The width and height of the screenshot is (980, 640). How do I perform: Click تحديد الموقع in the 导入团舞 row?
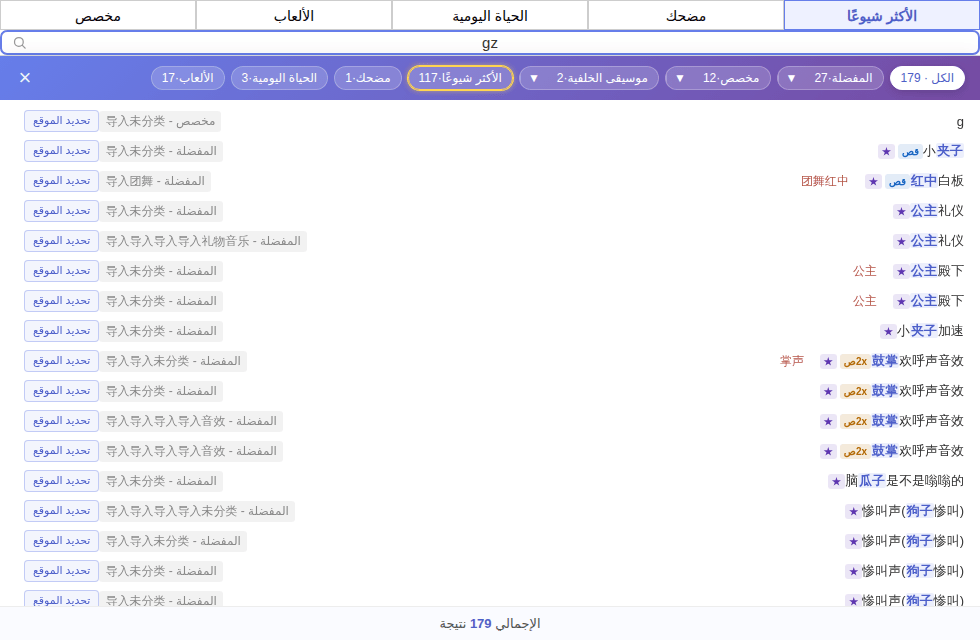[x=61, y=181]
